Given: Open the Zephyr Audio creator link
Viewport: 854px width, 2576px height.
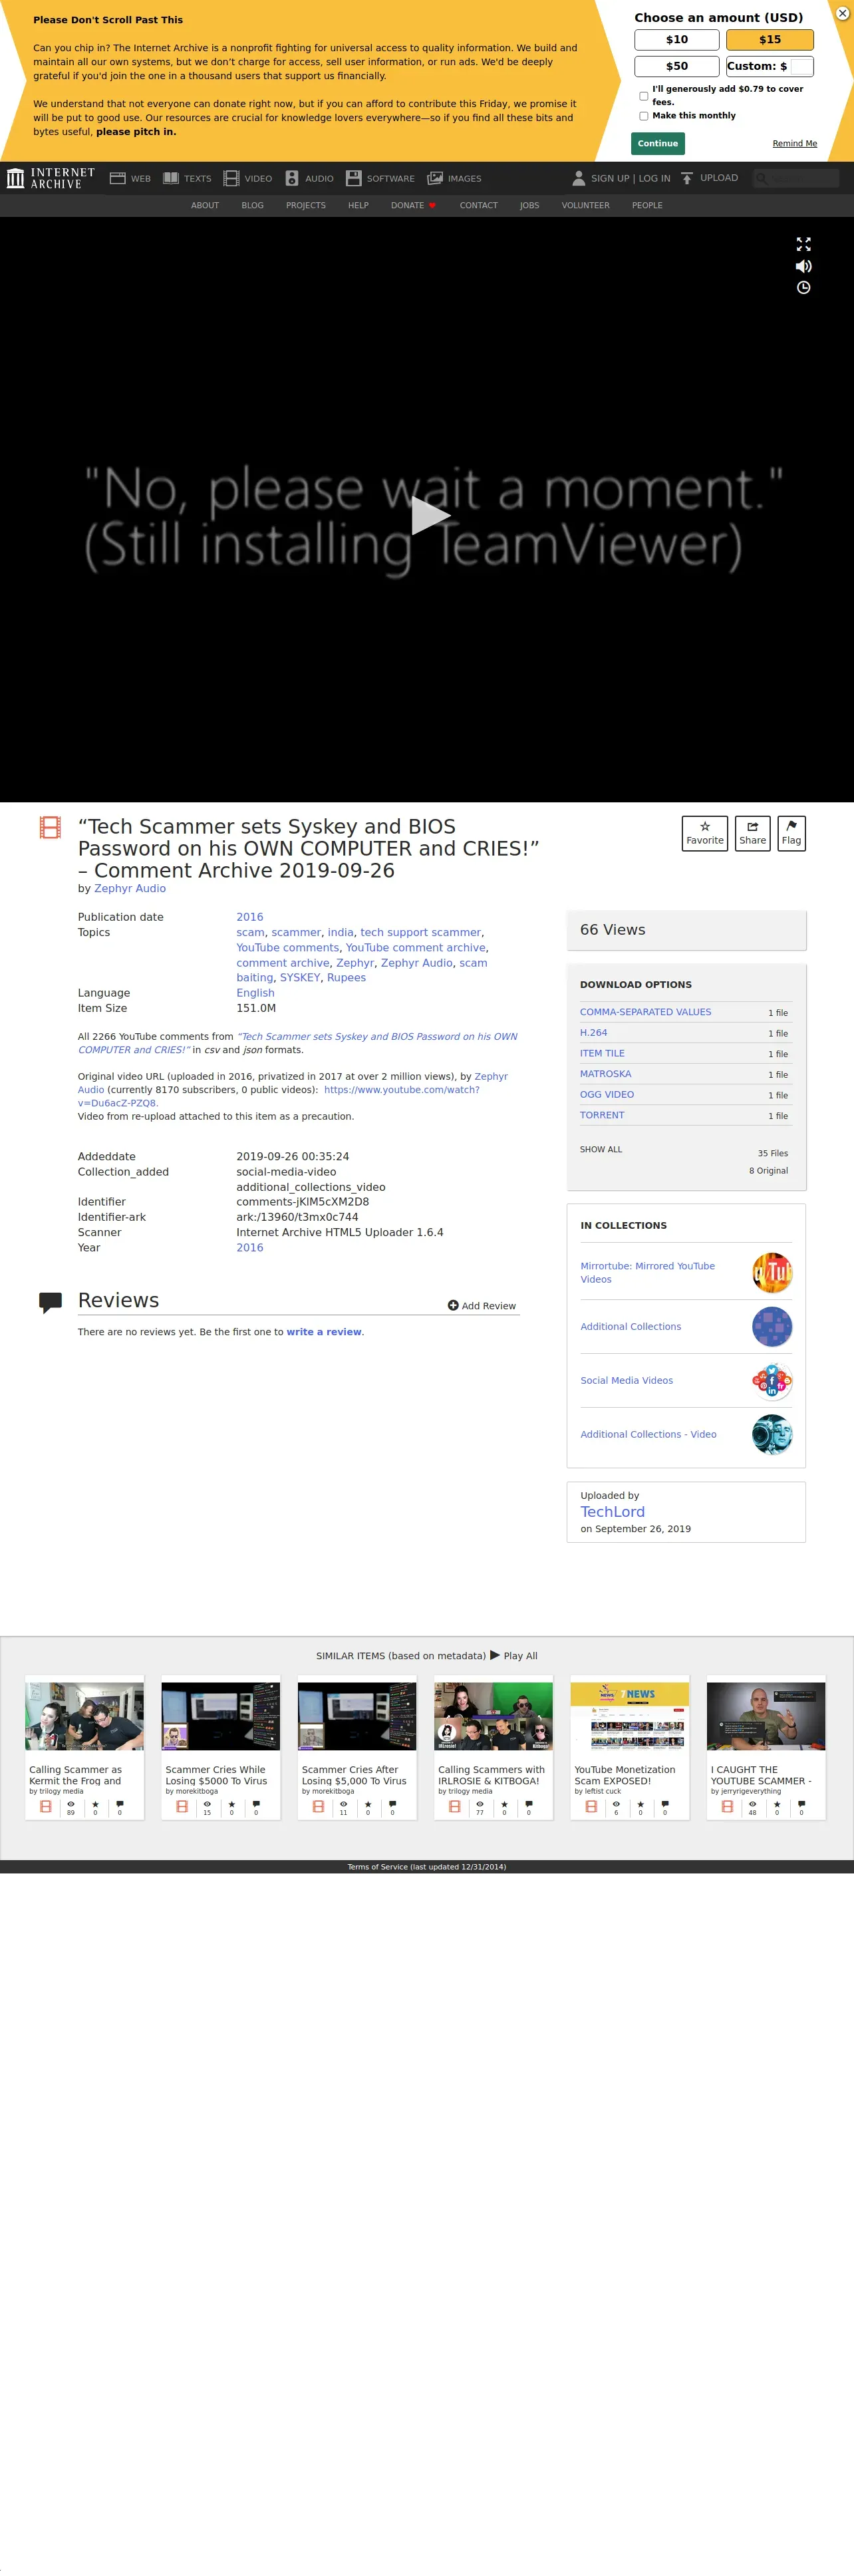Looking at the screenshot, I should [x=130, y=888].
